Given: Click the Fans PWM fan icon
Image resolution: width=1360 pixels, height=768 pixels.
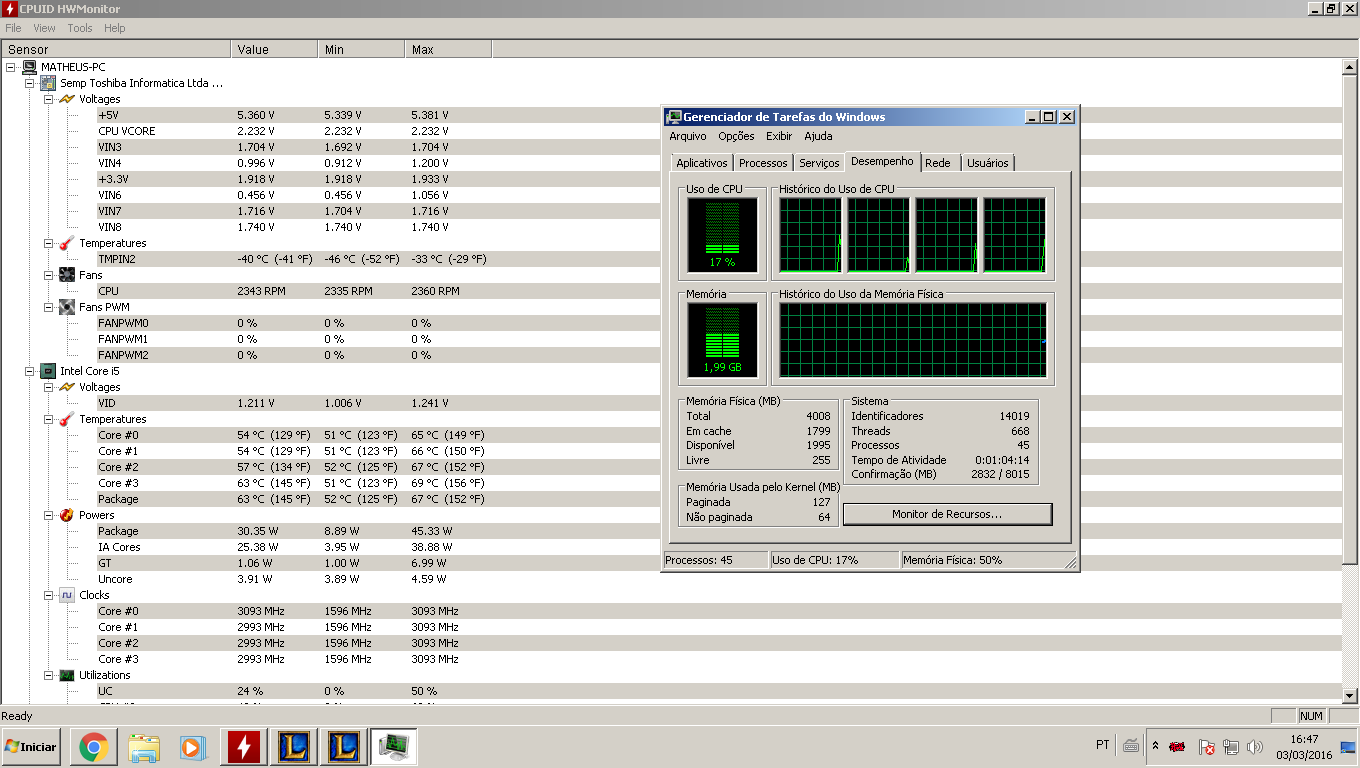Looking at the screenshot, I should click(67, 307).
